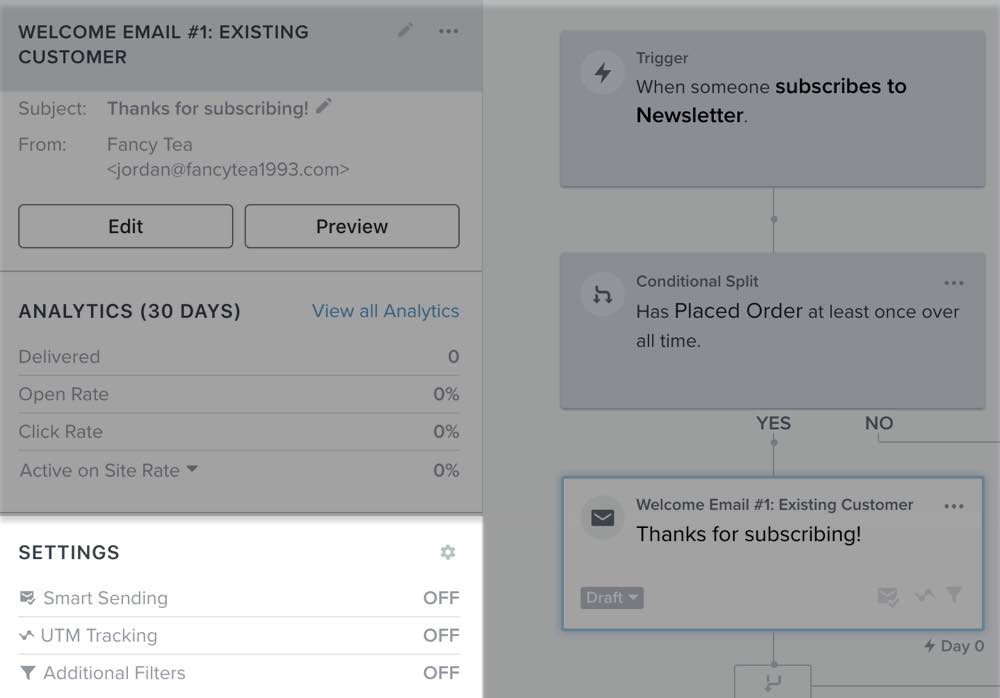Screen dimensions: 1000x698
Task: Click the Smart Sending envelope icon in Settings
Action: 28,597
